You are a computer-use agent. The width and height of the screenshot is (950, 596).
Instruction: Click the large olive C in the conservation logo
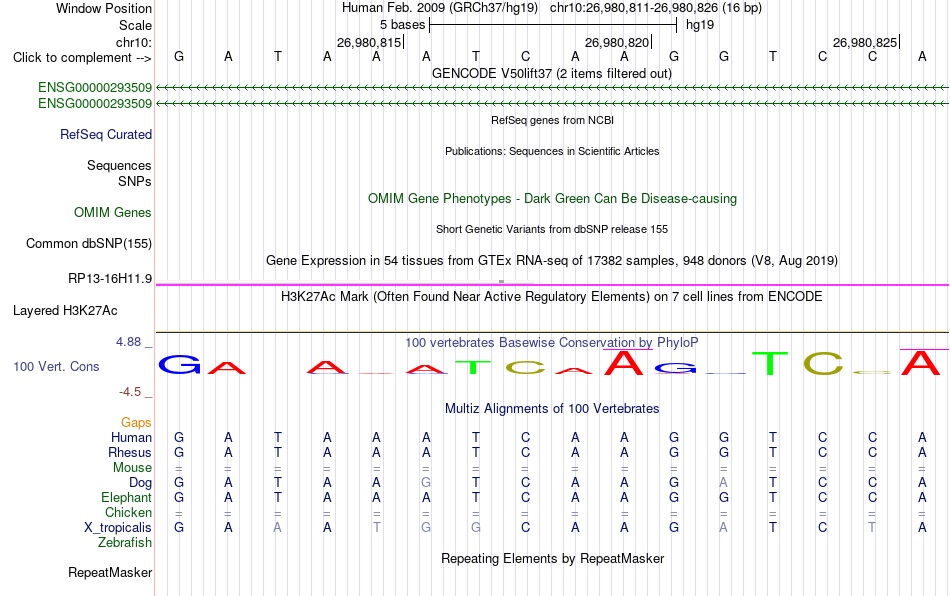pos(823,363)
